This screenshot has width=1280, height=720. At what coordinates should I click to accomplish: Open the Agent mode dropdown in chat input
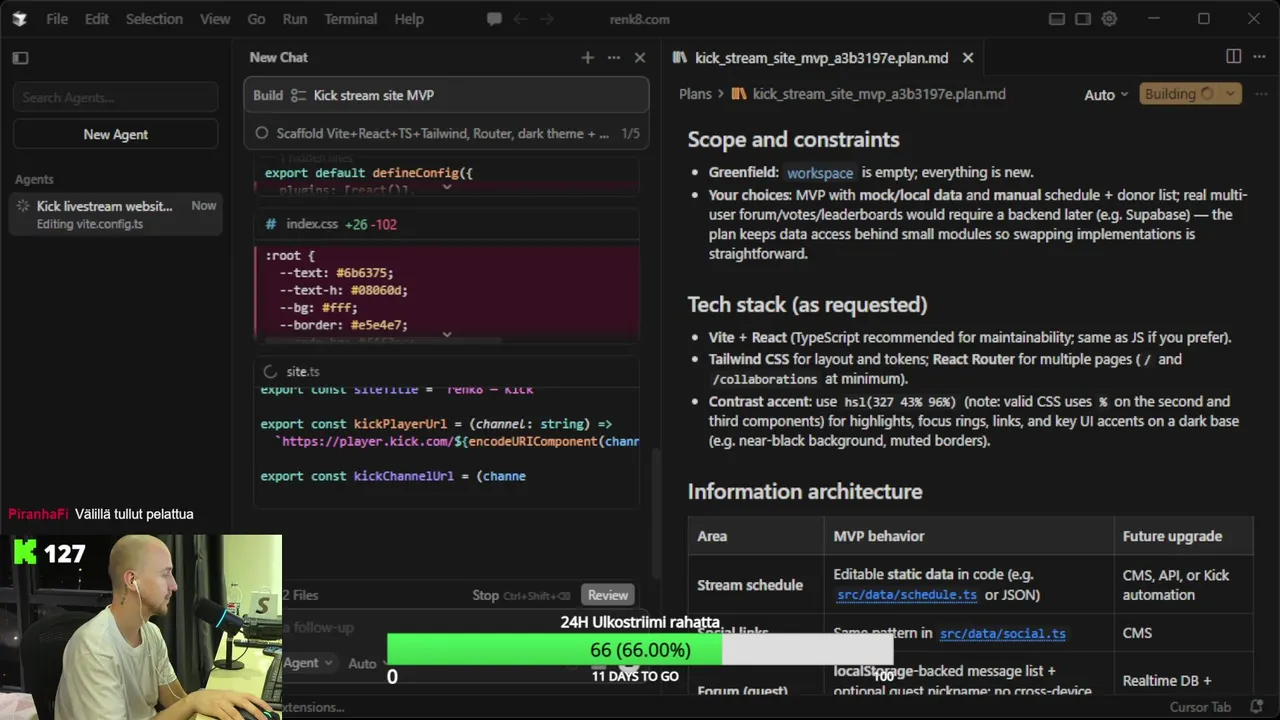pyautogui.click(x=308, y=663)
